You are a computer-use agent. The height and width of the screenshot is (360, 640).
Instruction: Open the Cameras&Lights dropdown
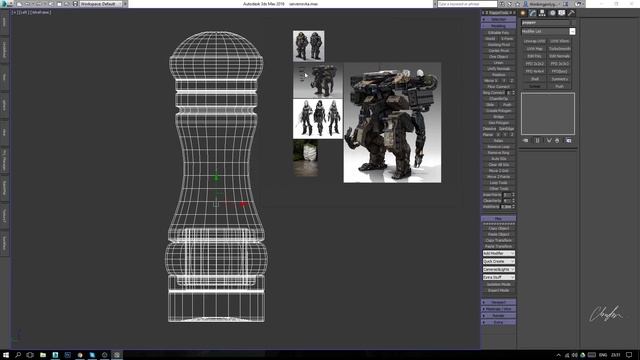[x=498, y=270]
